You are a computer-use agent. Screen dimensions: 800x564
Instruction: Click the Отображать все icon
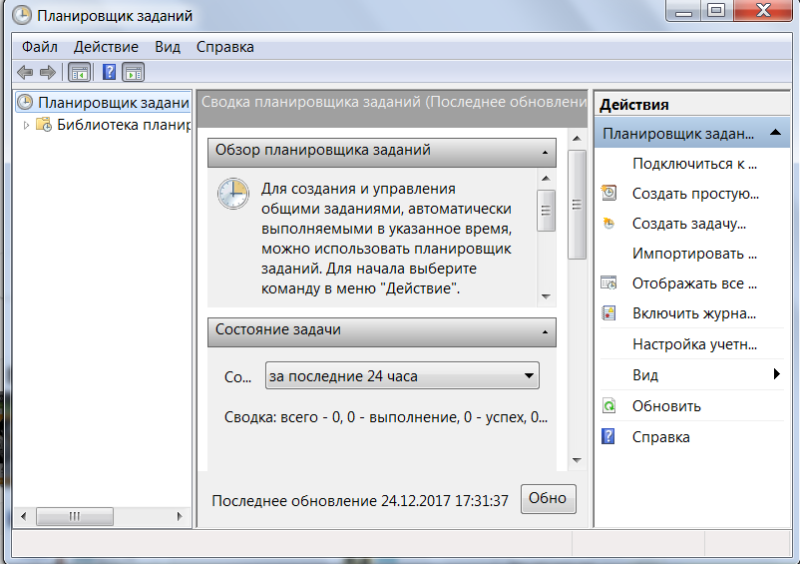click(x=609, y=283)
